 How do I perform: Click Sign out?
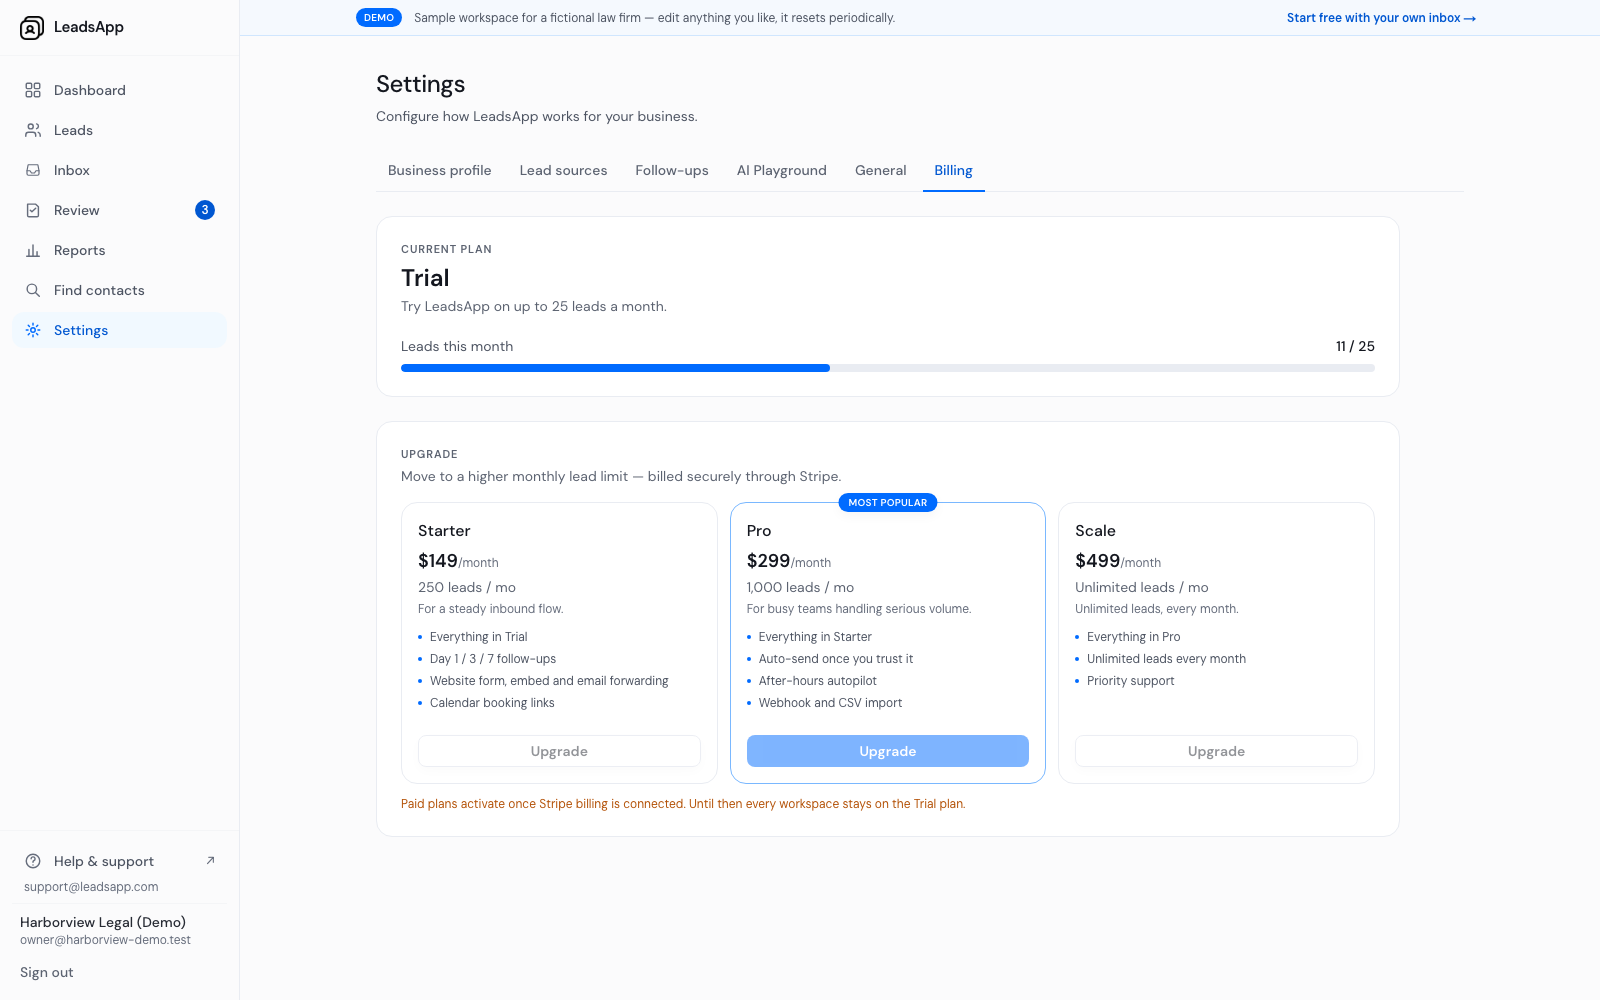(47, 972)
